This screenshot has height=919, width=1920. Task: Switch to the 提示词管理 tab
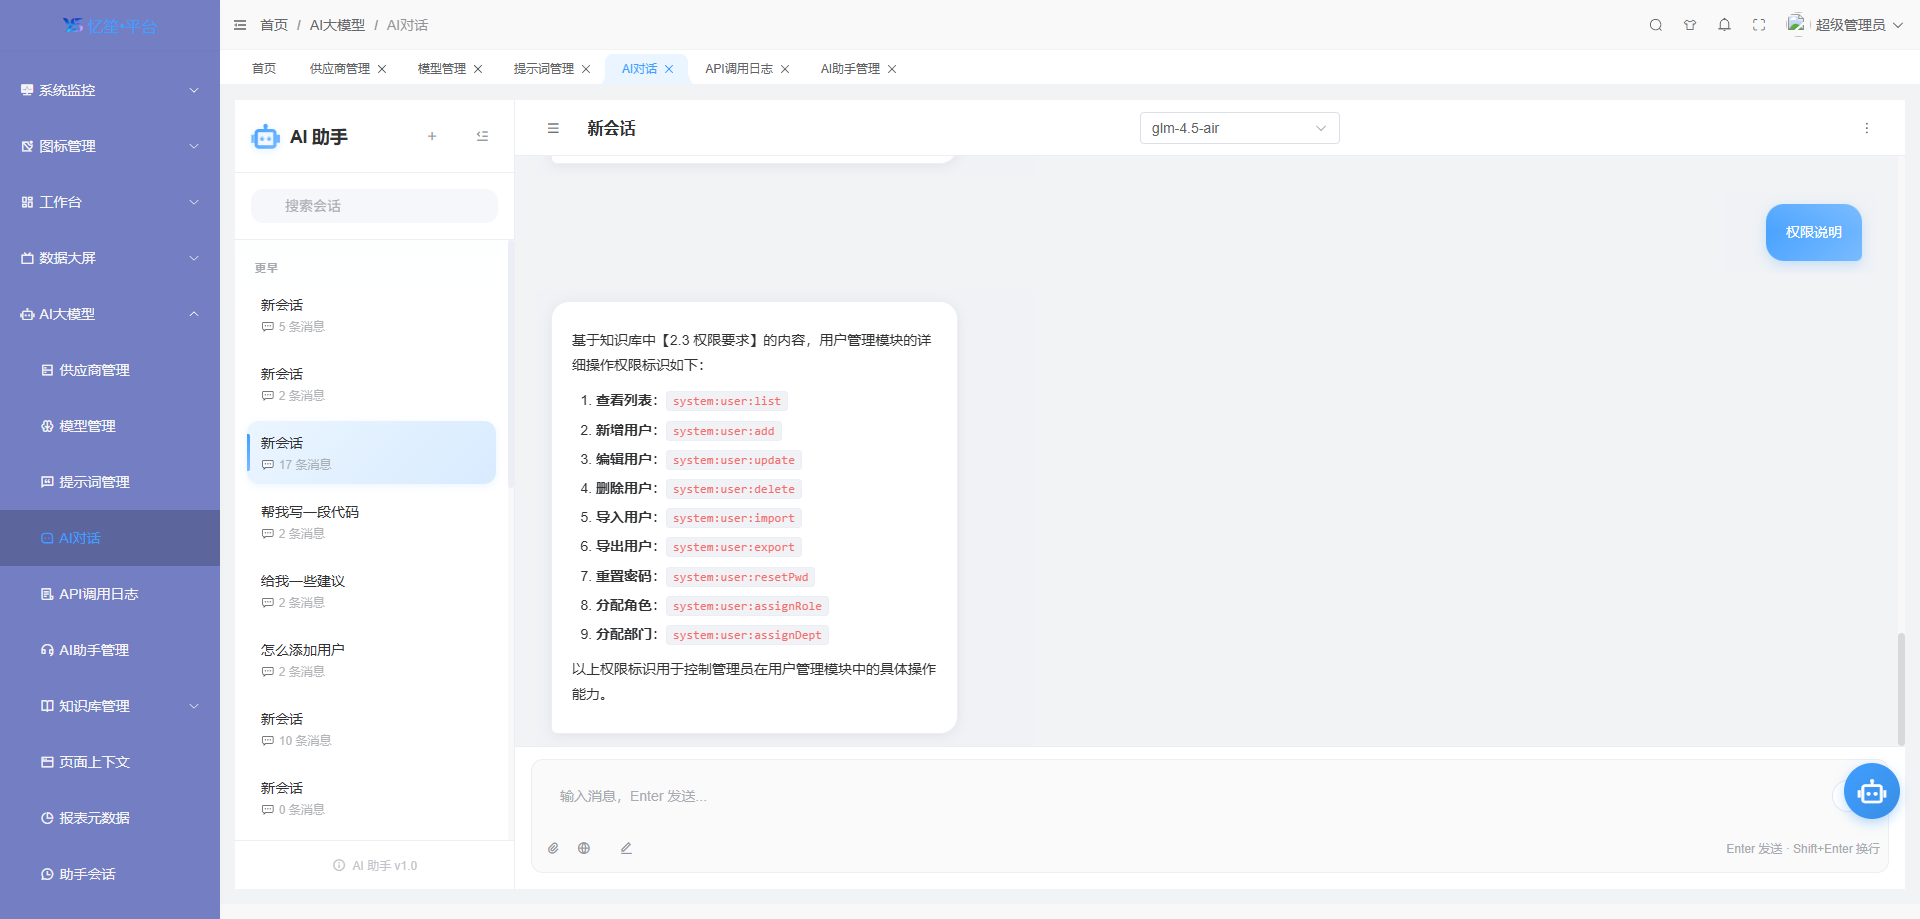pos(544,69)
